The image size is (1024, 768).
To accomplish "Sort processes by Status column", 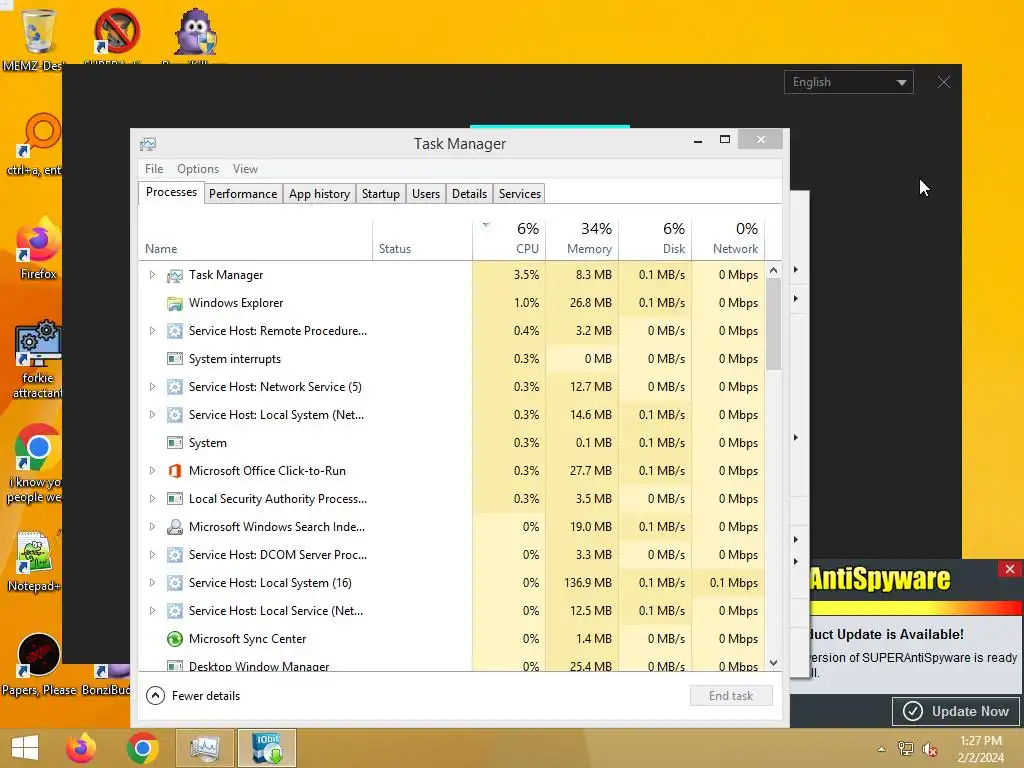I will point(423,238).
